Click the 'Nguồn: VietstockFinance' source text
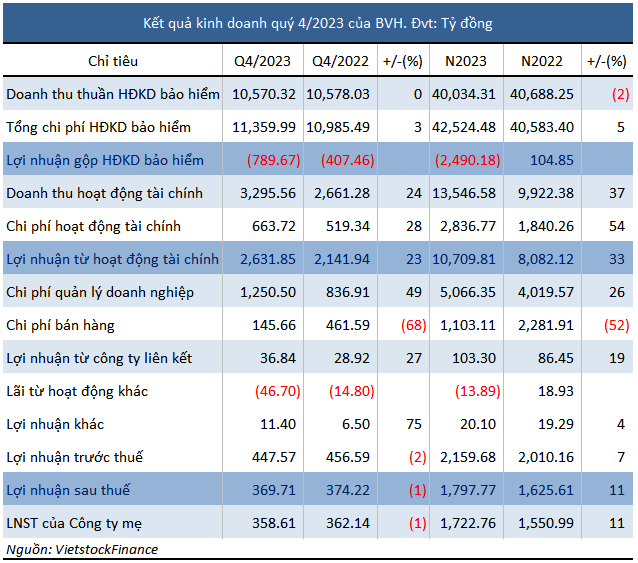 click(82, 550)
